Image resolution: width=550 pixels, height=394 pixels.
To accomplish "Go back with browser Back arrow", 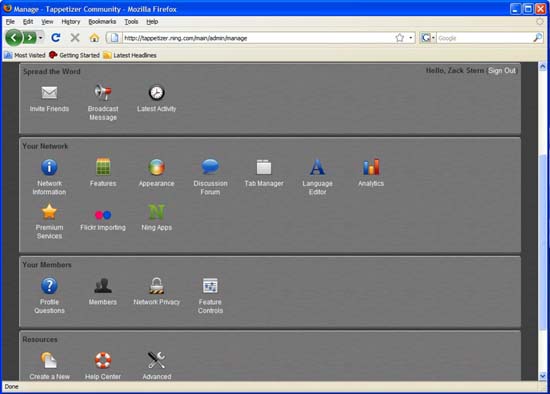I will [x=14, y=38].
